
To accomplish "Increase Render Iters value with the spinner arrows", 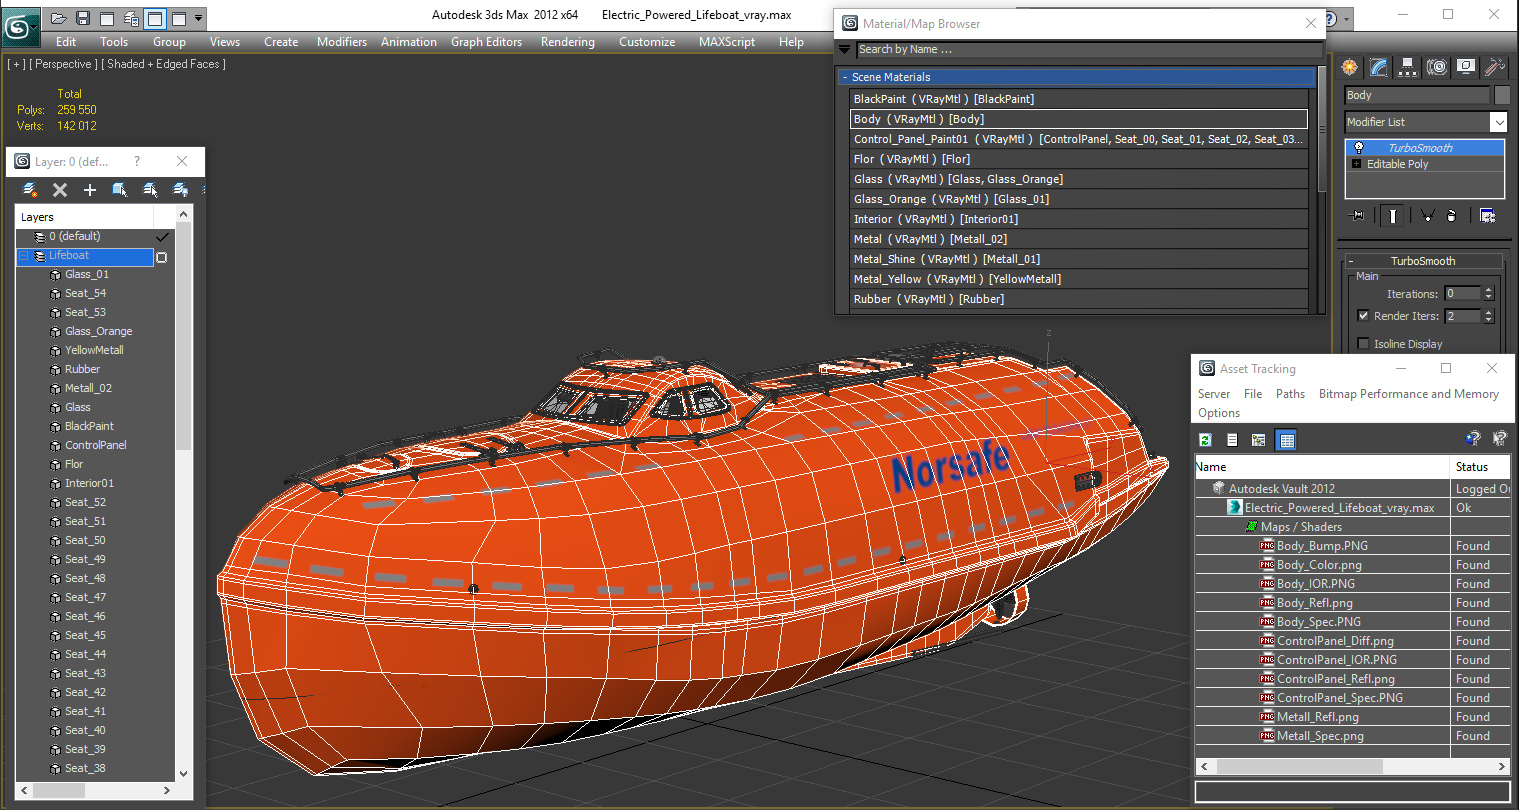I will pyautogui.click(x=1488, y=312).
